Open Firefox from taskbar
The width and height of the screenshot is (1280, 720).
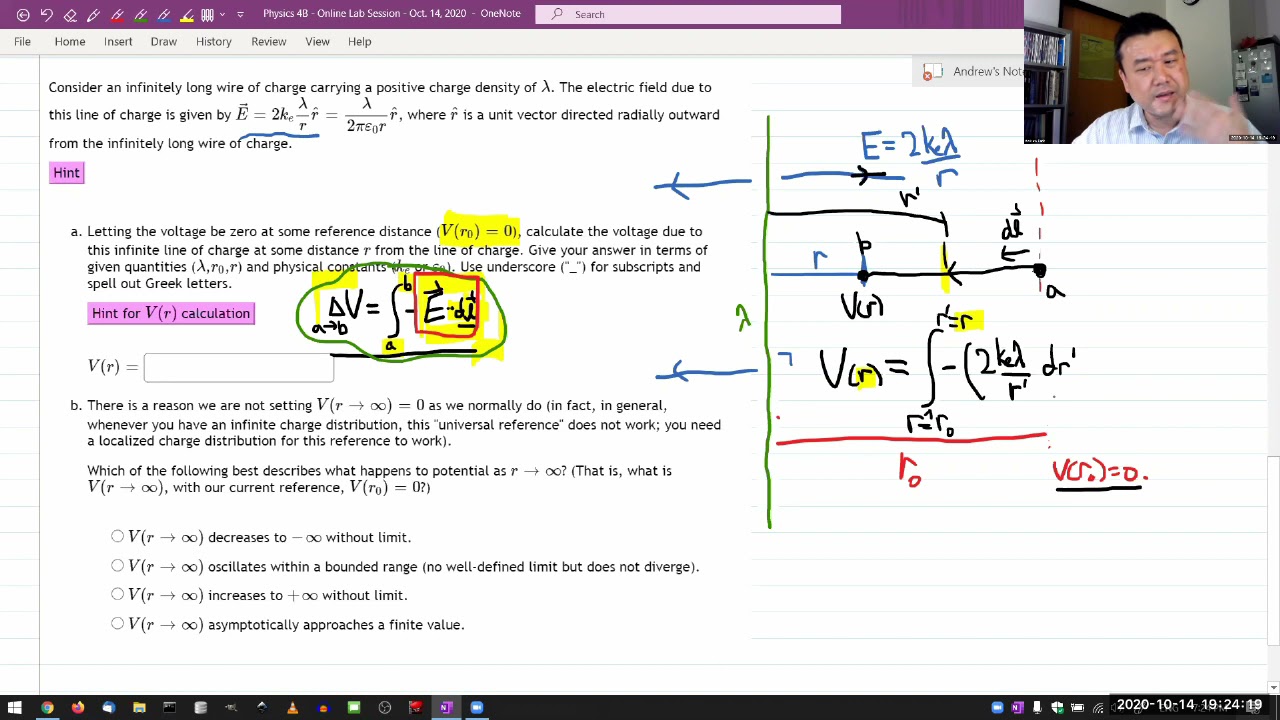tap(78, 708)
